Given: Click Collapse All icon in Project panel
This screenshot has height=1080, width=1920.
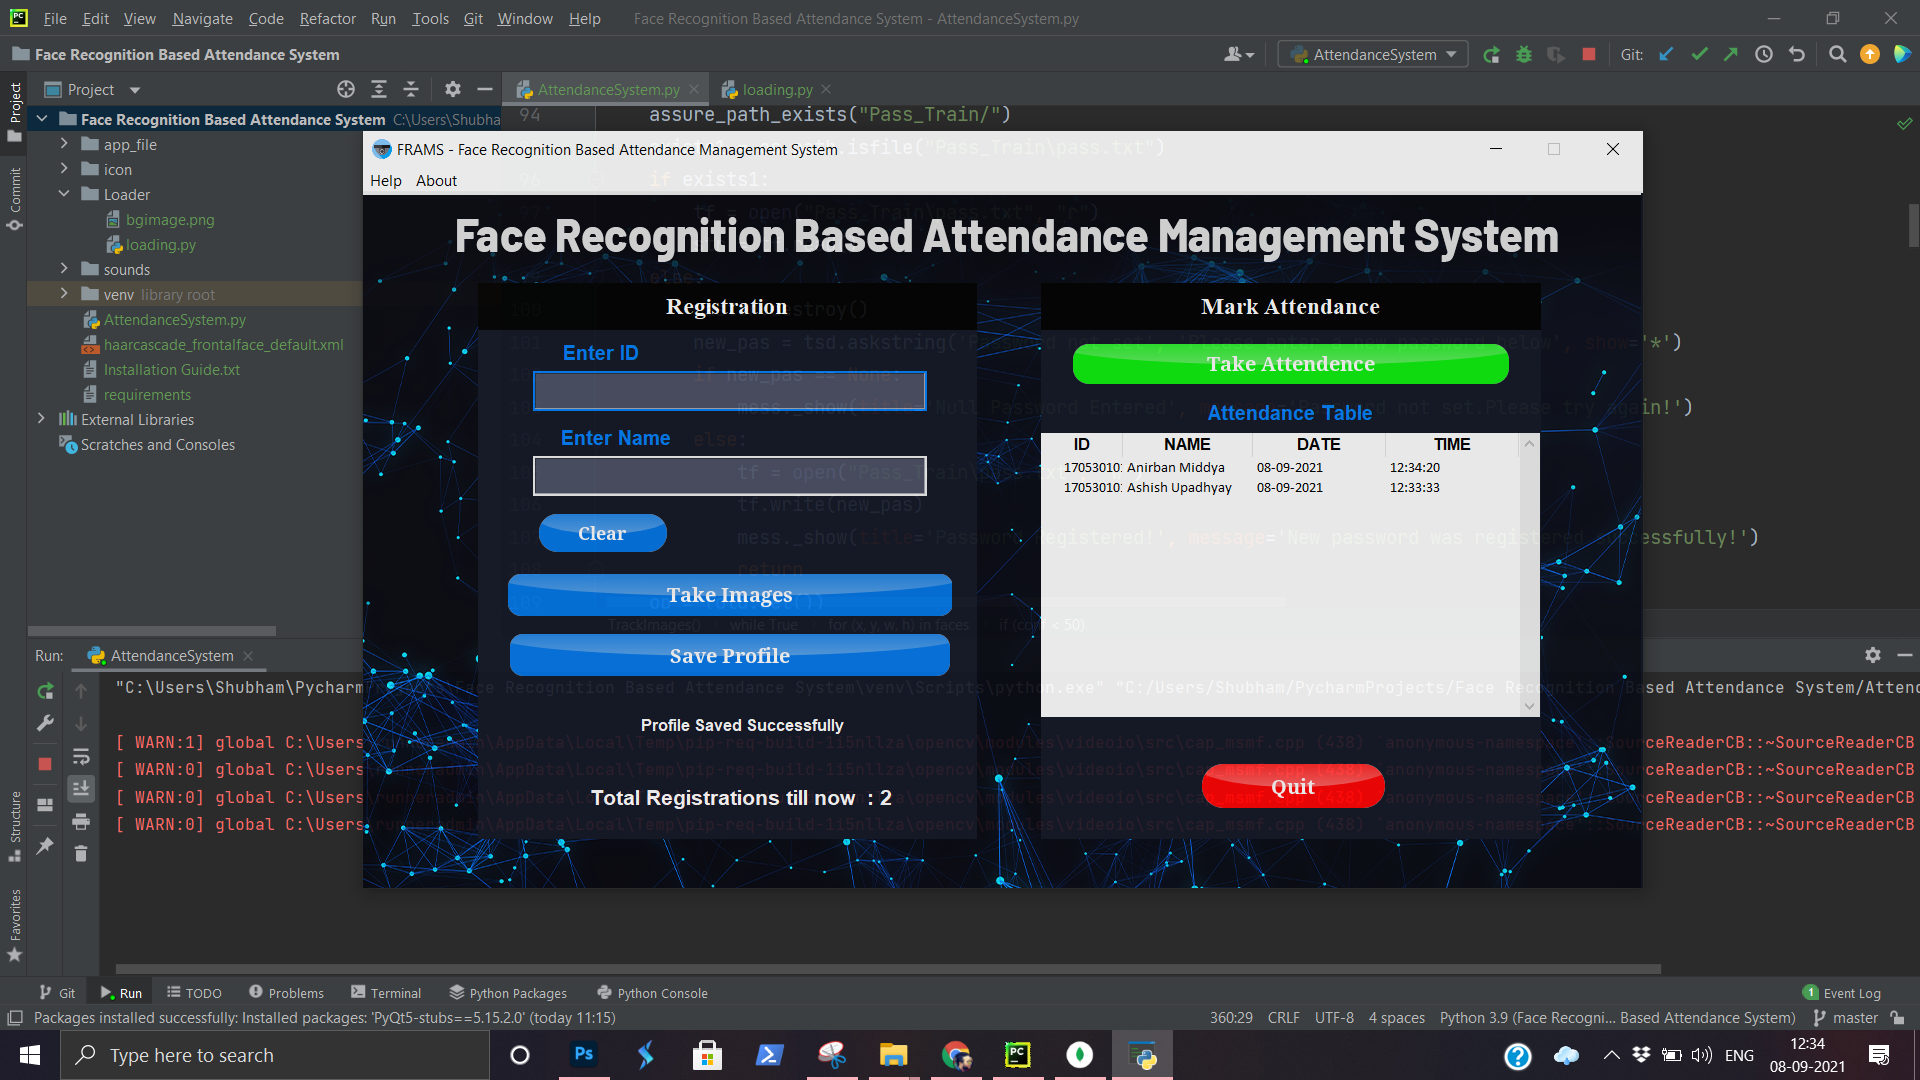Looking at the screenshot, I should pyautogui.click(x=411, y=90).
